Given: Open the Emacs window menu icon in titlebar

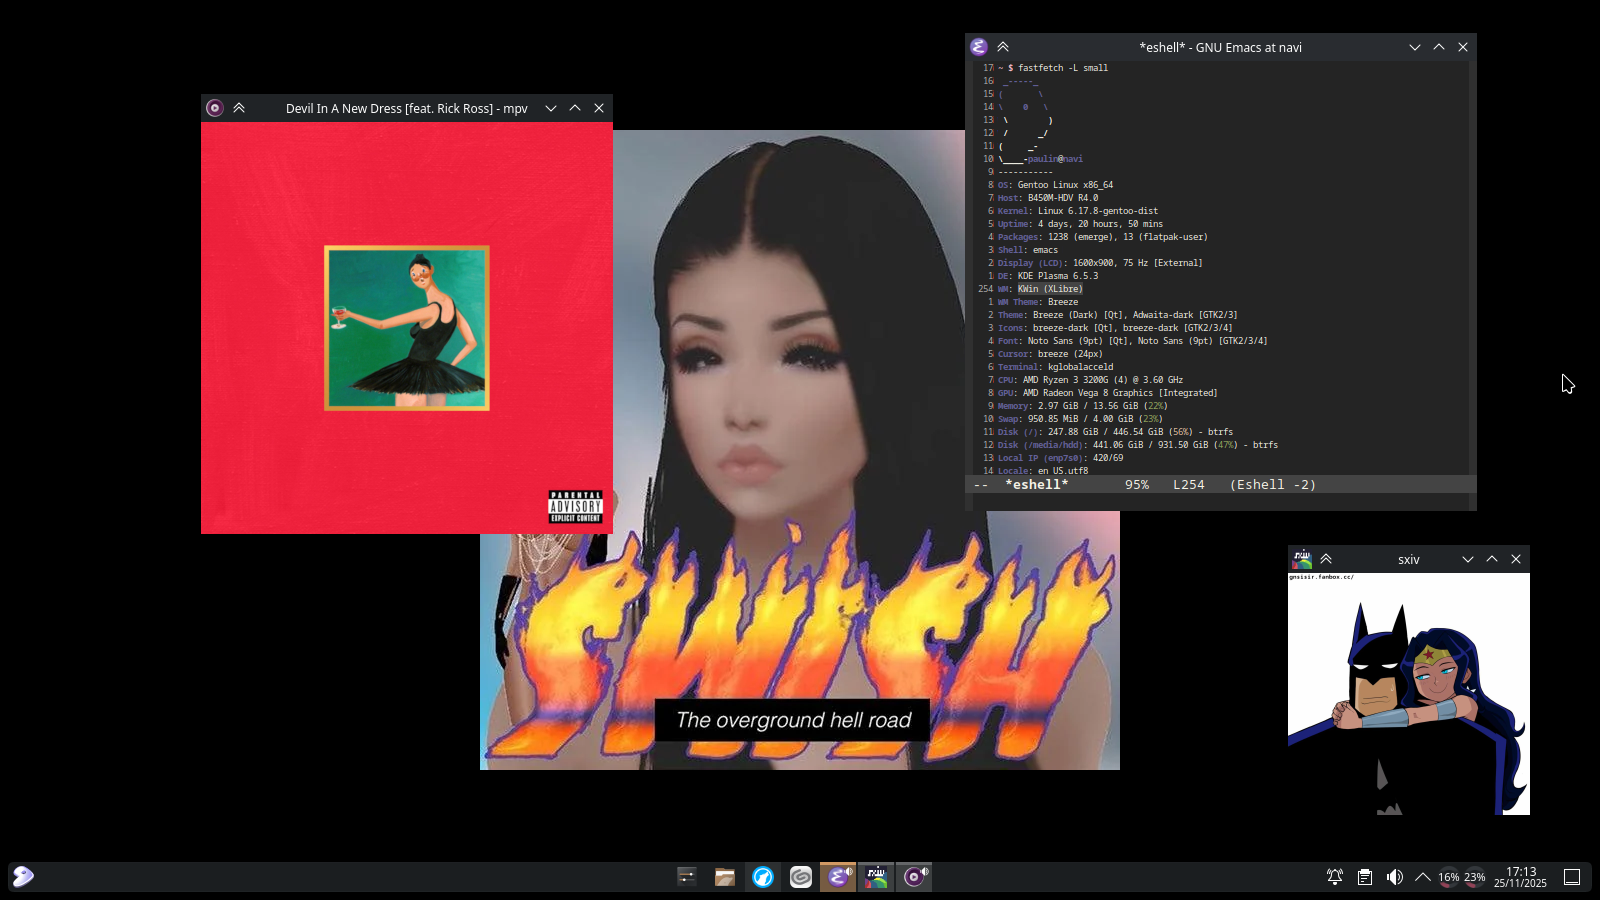Looking at the screenshot, I should pos(979,47).
